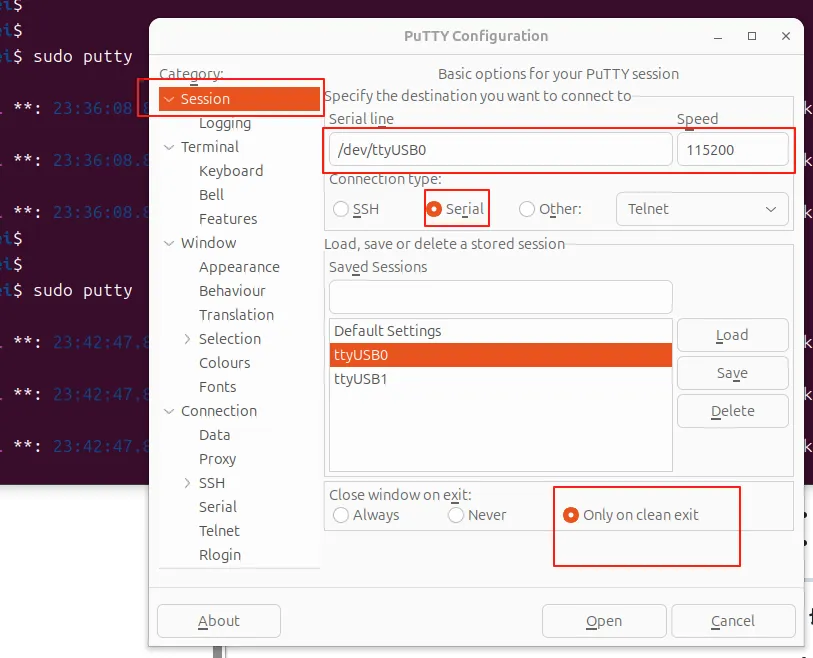Click the Serial line input field
This screenshot has height=658, width=813.
click(501, 150)
